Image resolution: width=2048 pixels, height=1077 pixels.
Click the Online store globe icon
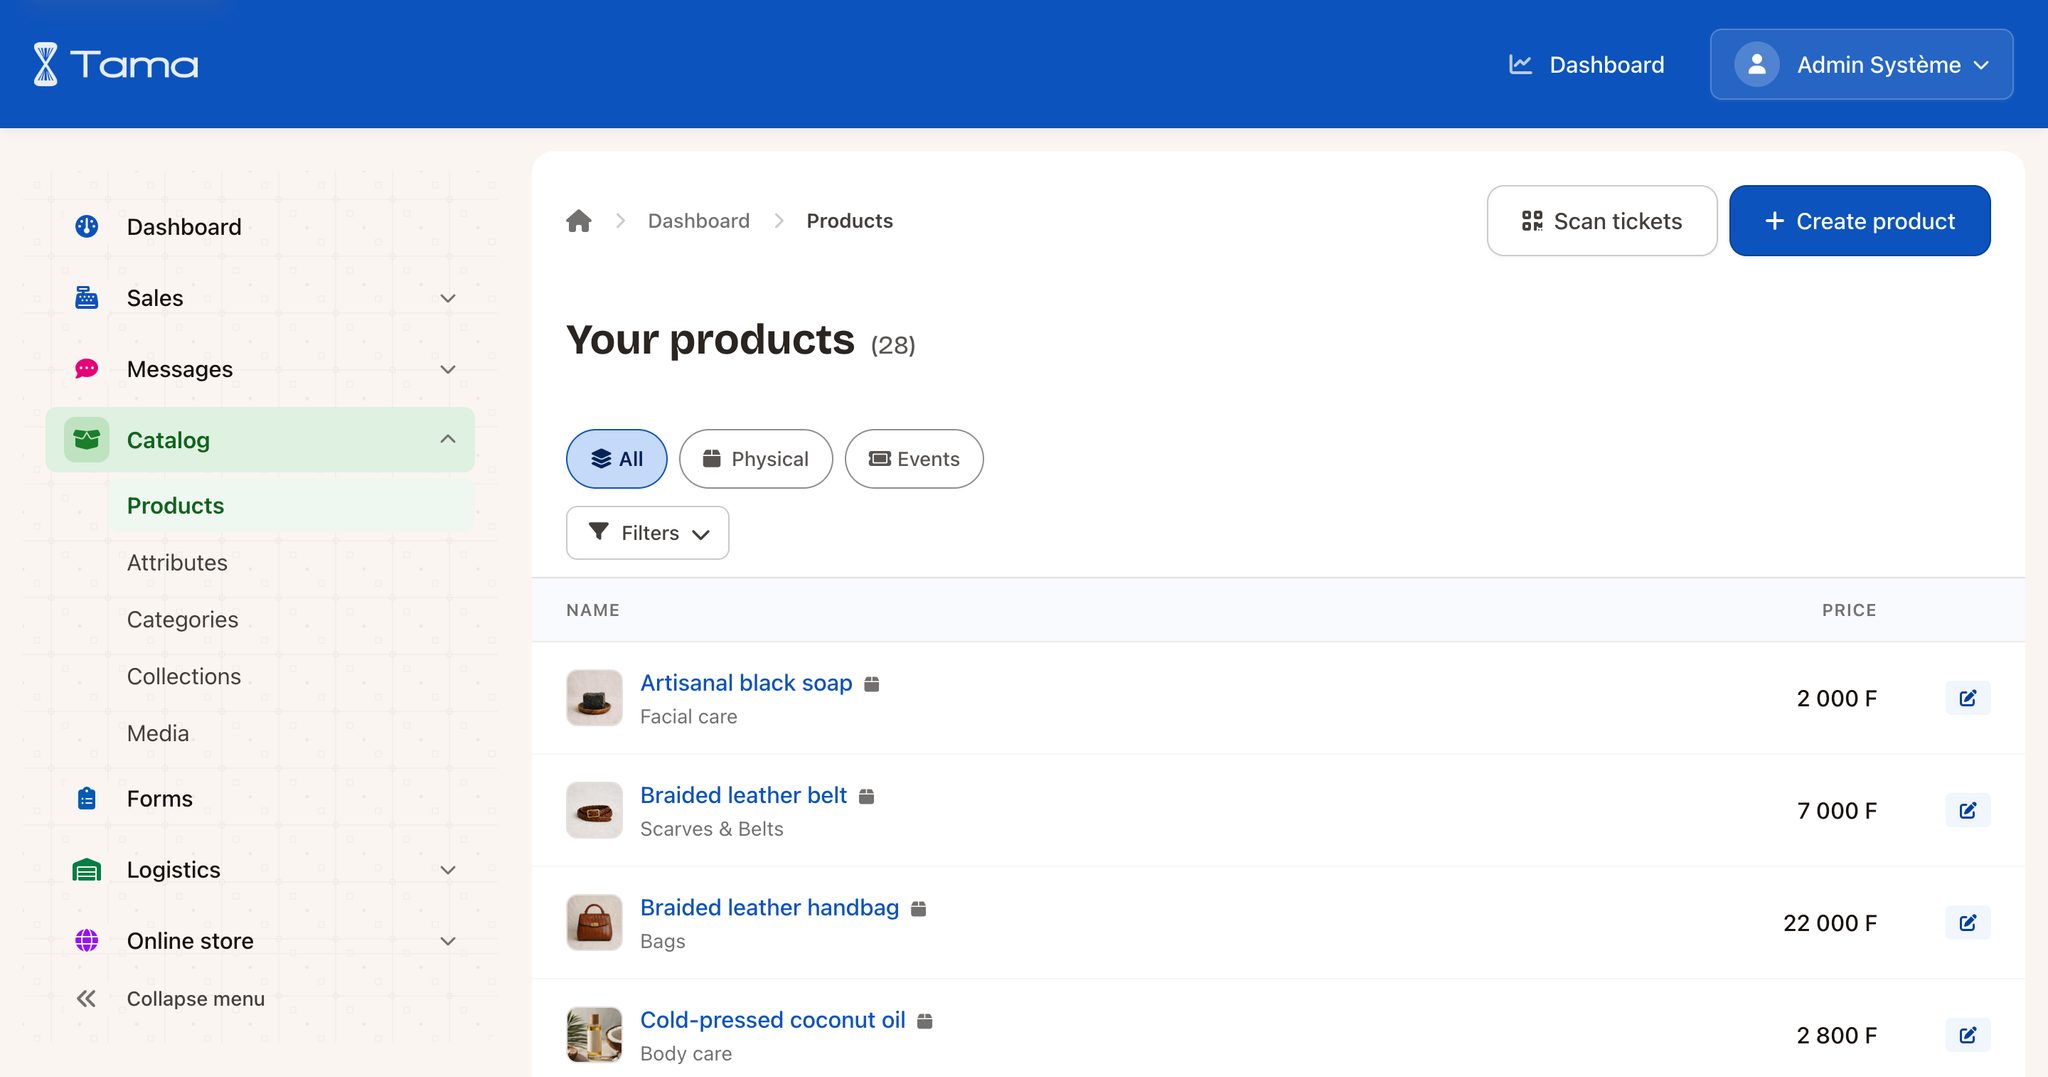(87, 941)
